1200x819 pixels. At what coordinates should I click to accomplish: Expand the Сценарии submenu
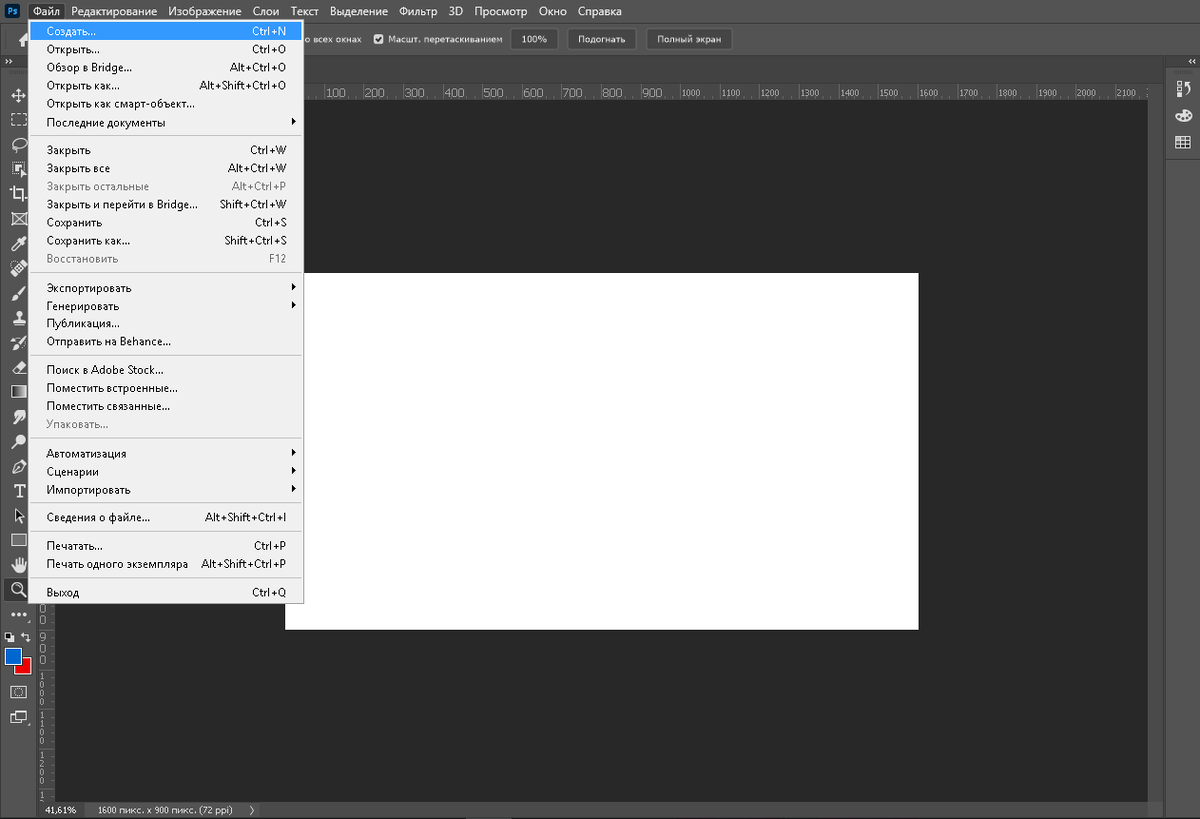pyautogui.click(x=165, y=471)
